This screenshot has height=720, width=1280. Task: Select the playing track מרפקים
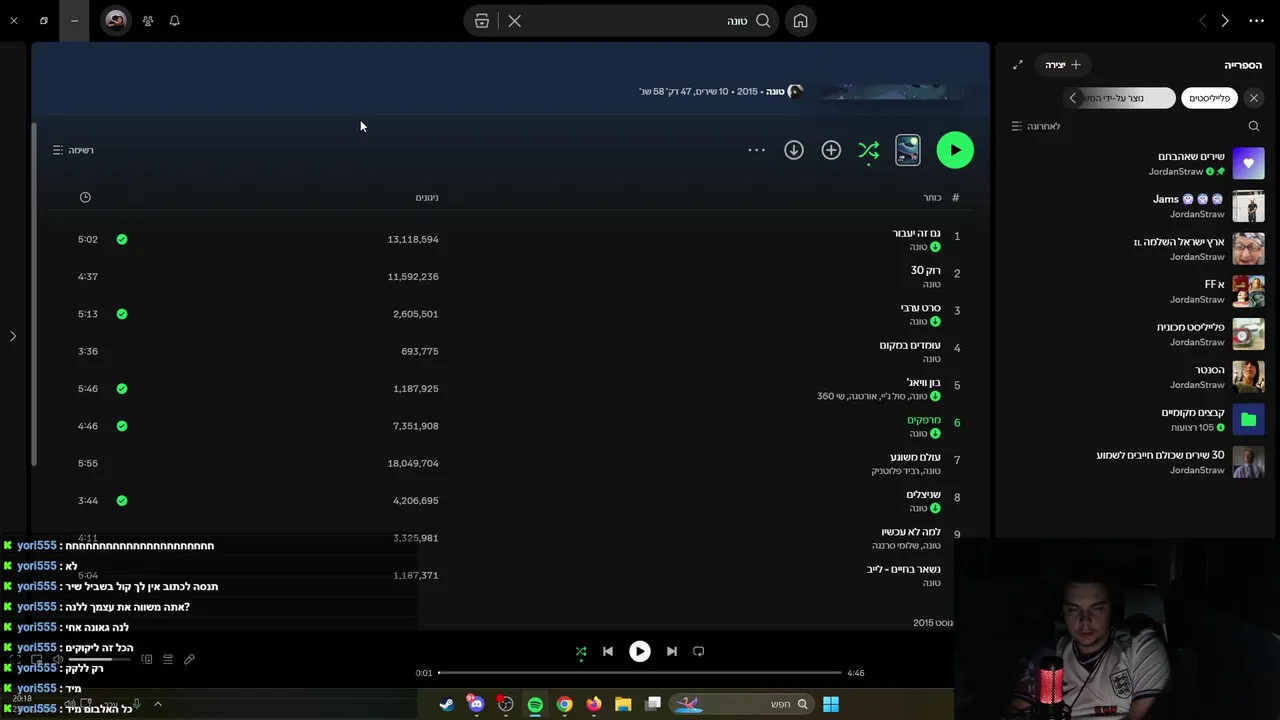(923, 420)
